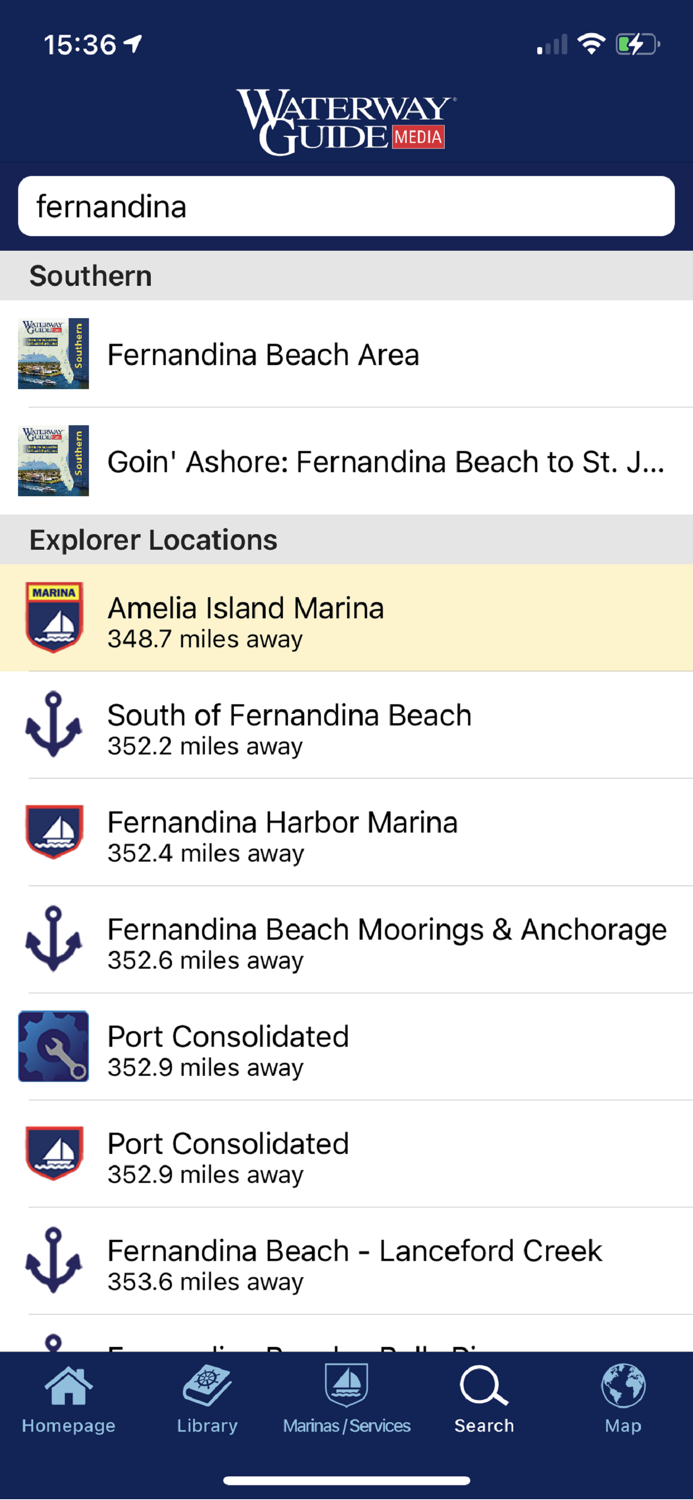
Task: Switch to Marinas/Services tab
Action: [346, 1400]
